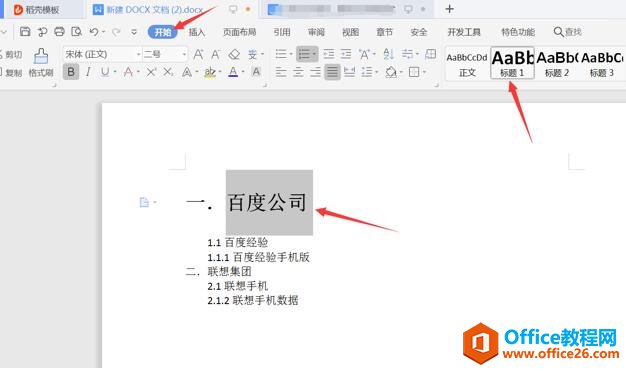Toggle Strikethrough red A button
Viewport: 626px width, 371px height.
click(x=128, y=72)
